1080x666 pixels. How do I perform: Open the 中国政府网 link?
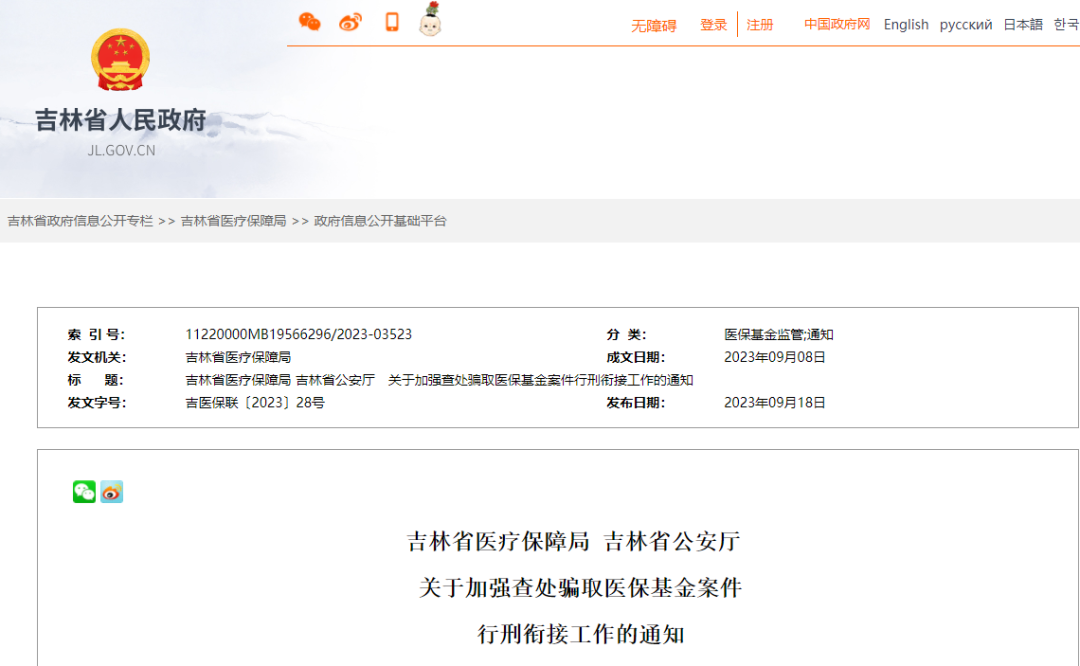tap(837, 24)
